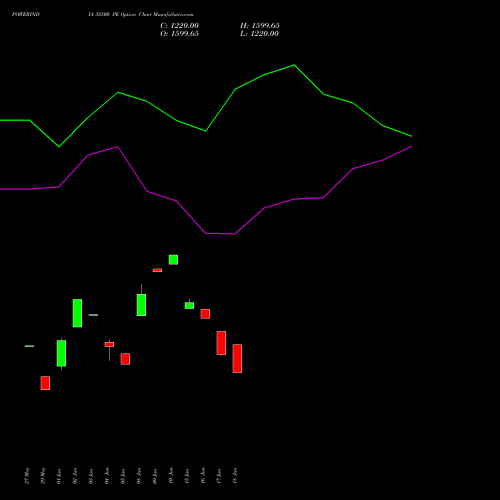Click the close value C: 1220.00
The height and width of the screenshot is (500, 500).
coord(179,26)
